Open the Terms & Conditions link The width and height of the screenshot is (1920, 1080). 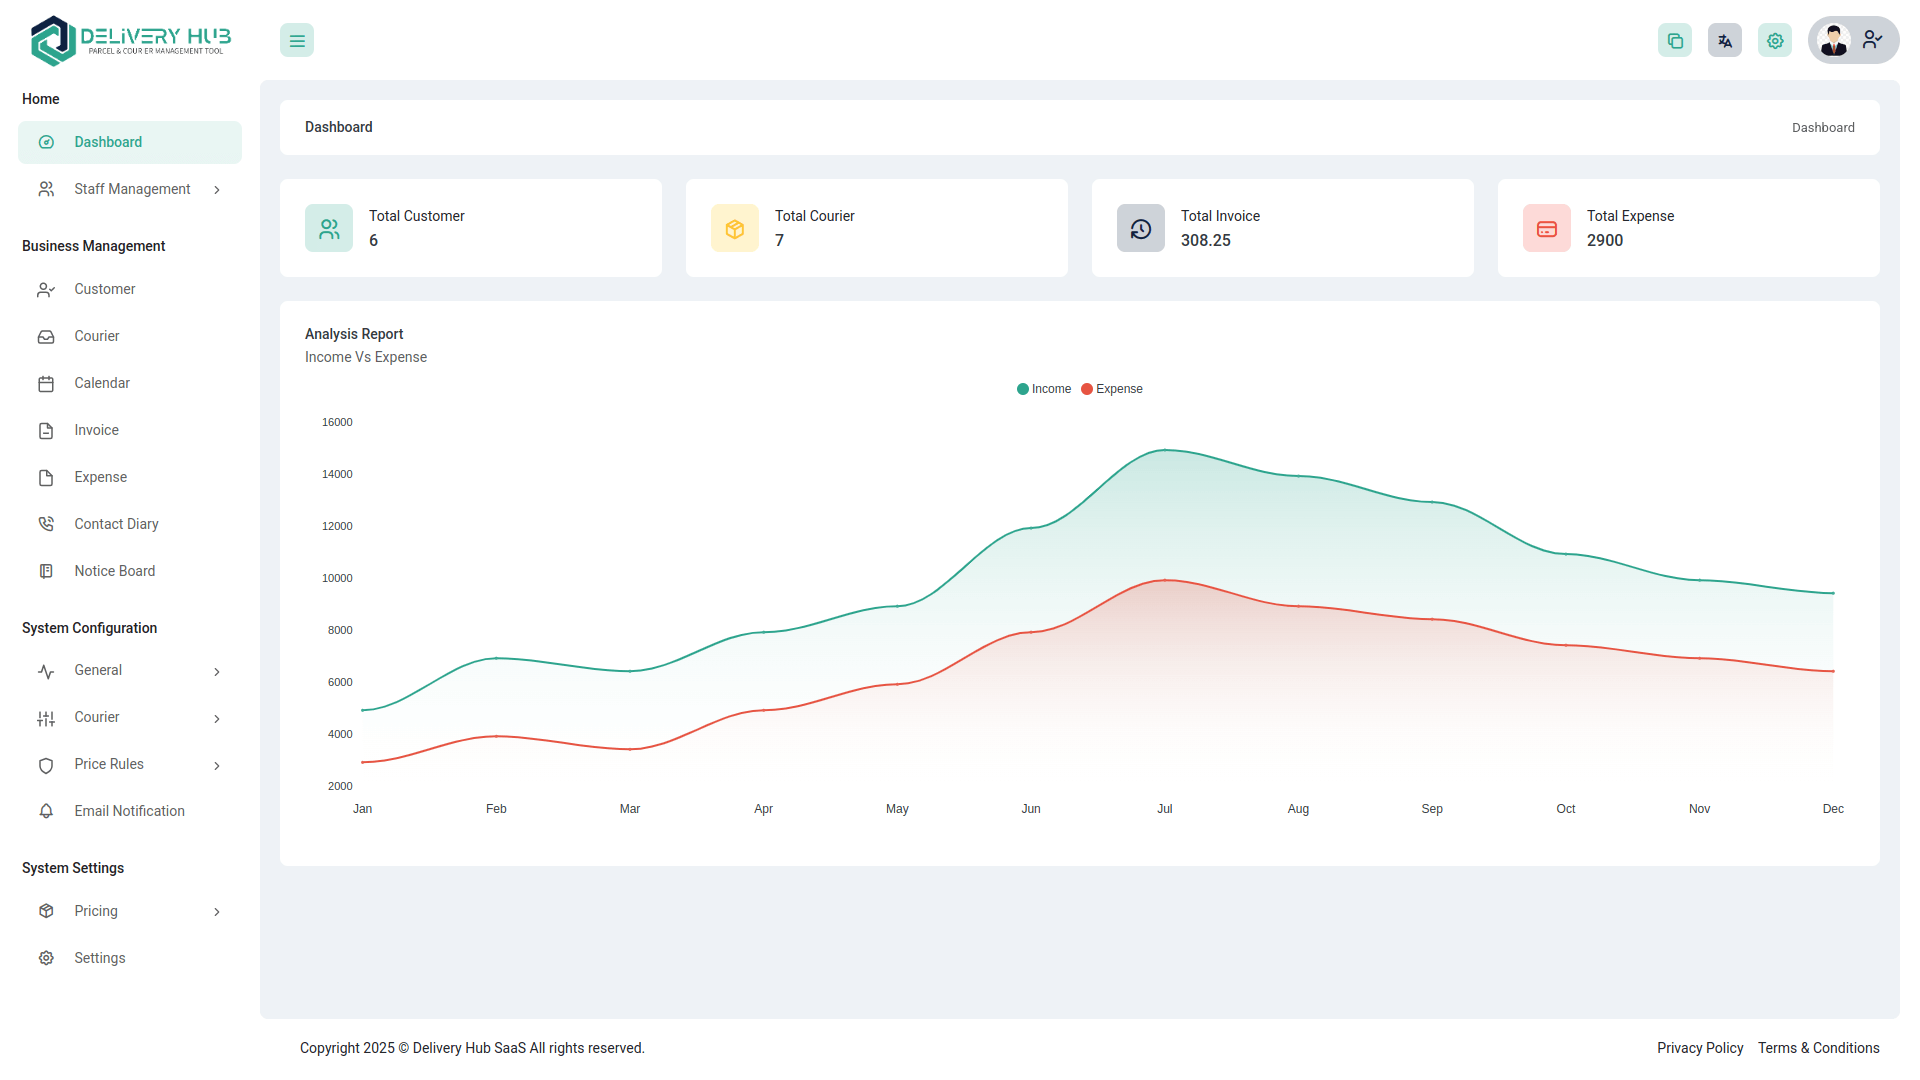[1818, 1048]
